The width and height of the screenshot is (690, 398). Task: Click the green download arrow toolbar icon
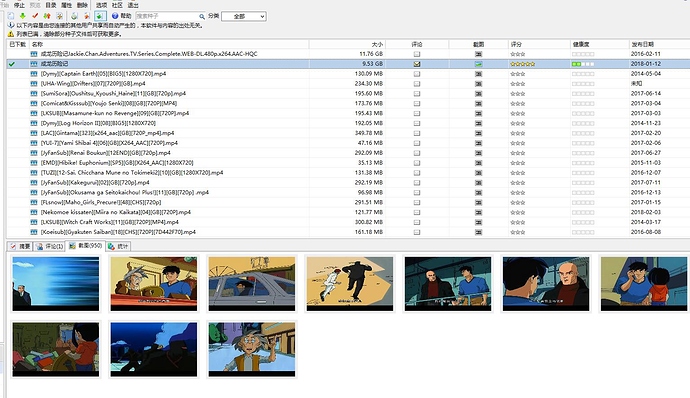[x=22, y=16]
